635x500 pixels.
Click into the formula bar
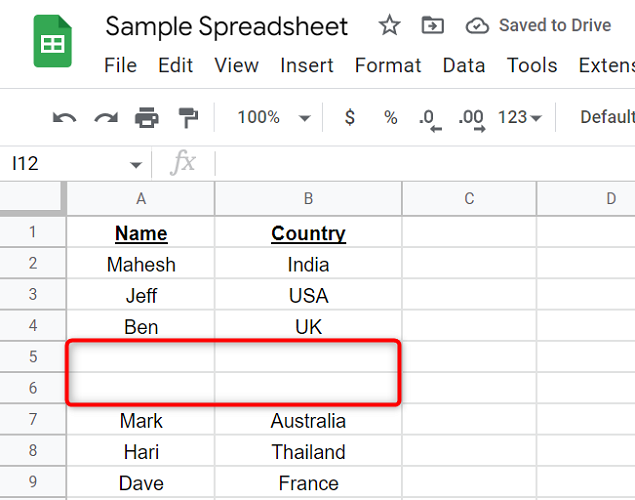coord(425,164)
